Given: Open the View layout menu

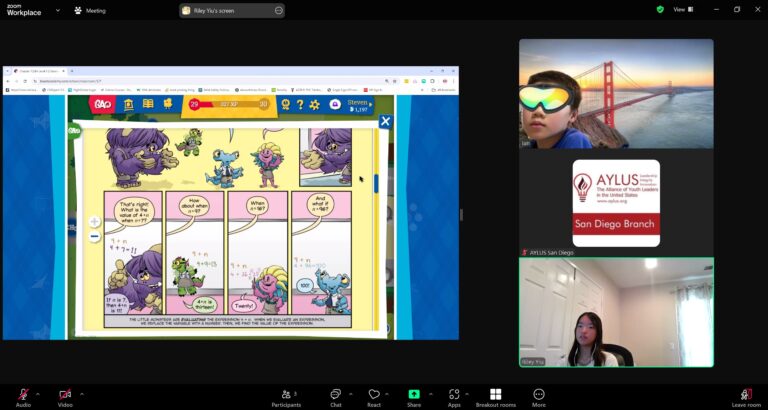Looking at the screenshot, I should tap(683, 9).
